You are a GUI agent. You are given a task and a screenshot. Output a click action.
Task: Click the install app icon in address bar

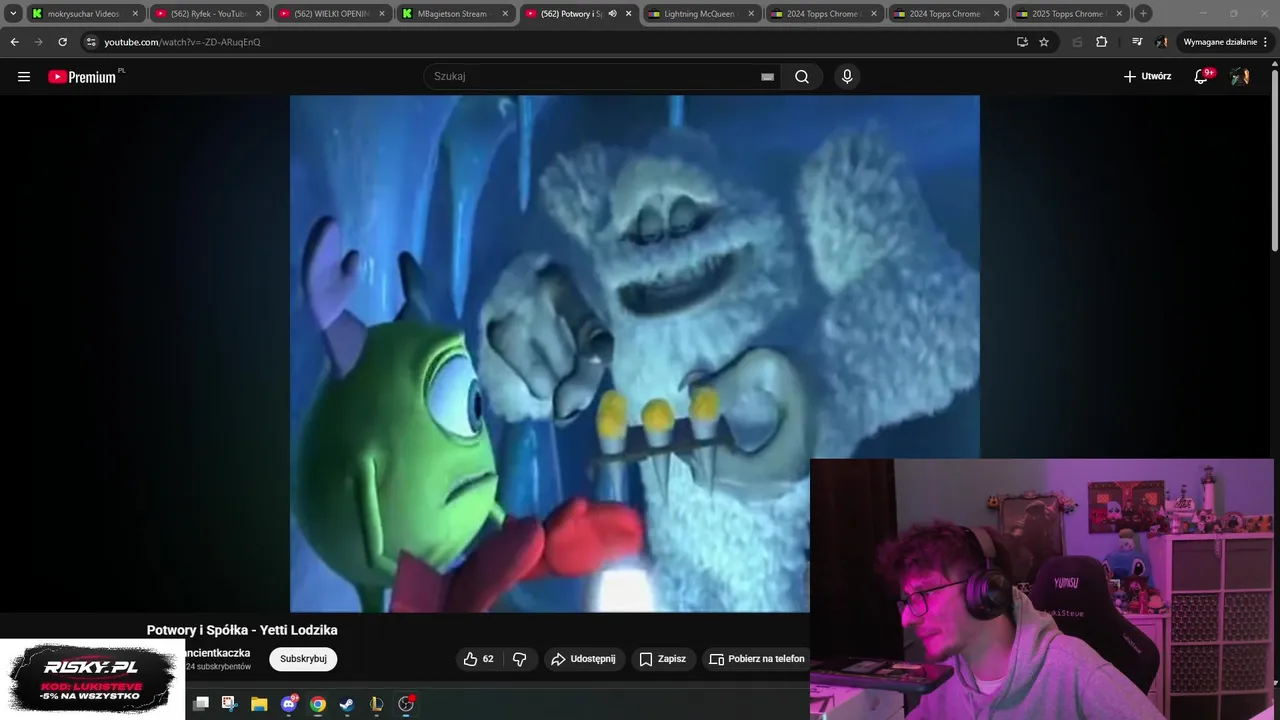coord(1022,42)
